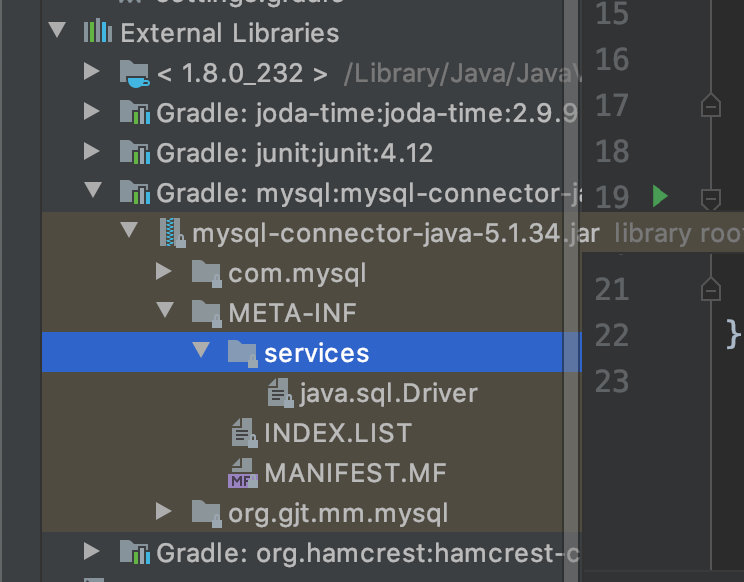Select the External Libraries label

click(230, 33)
